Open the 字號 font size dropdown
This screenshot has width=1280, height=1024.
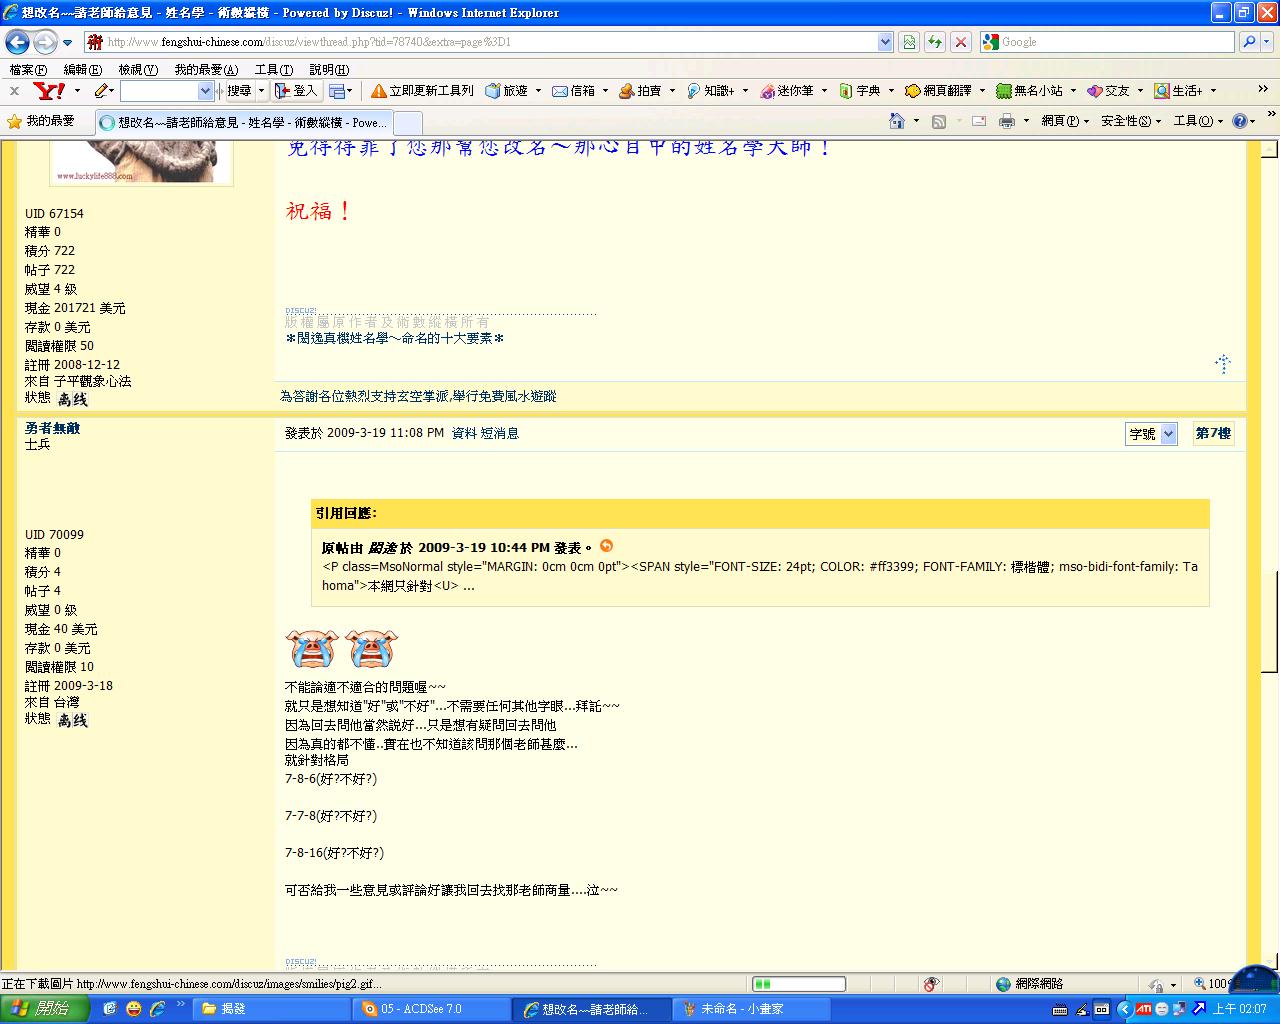pyautogui.click(x=1150, y=434)
